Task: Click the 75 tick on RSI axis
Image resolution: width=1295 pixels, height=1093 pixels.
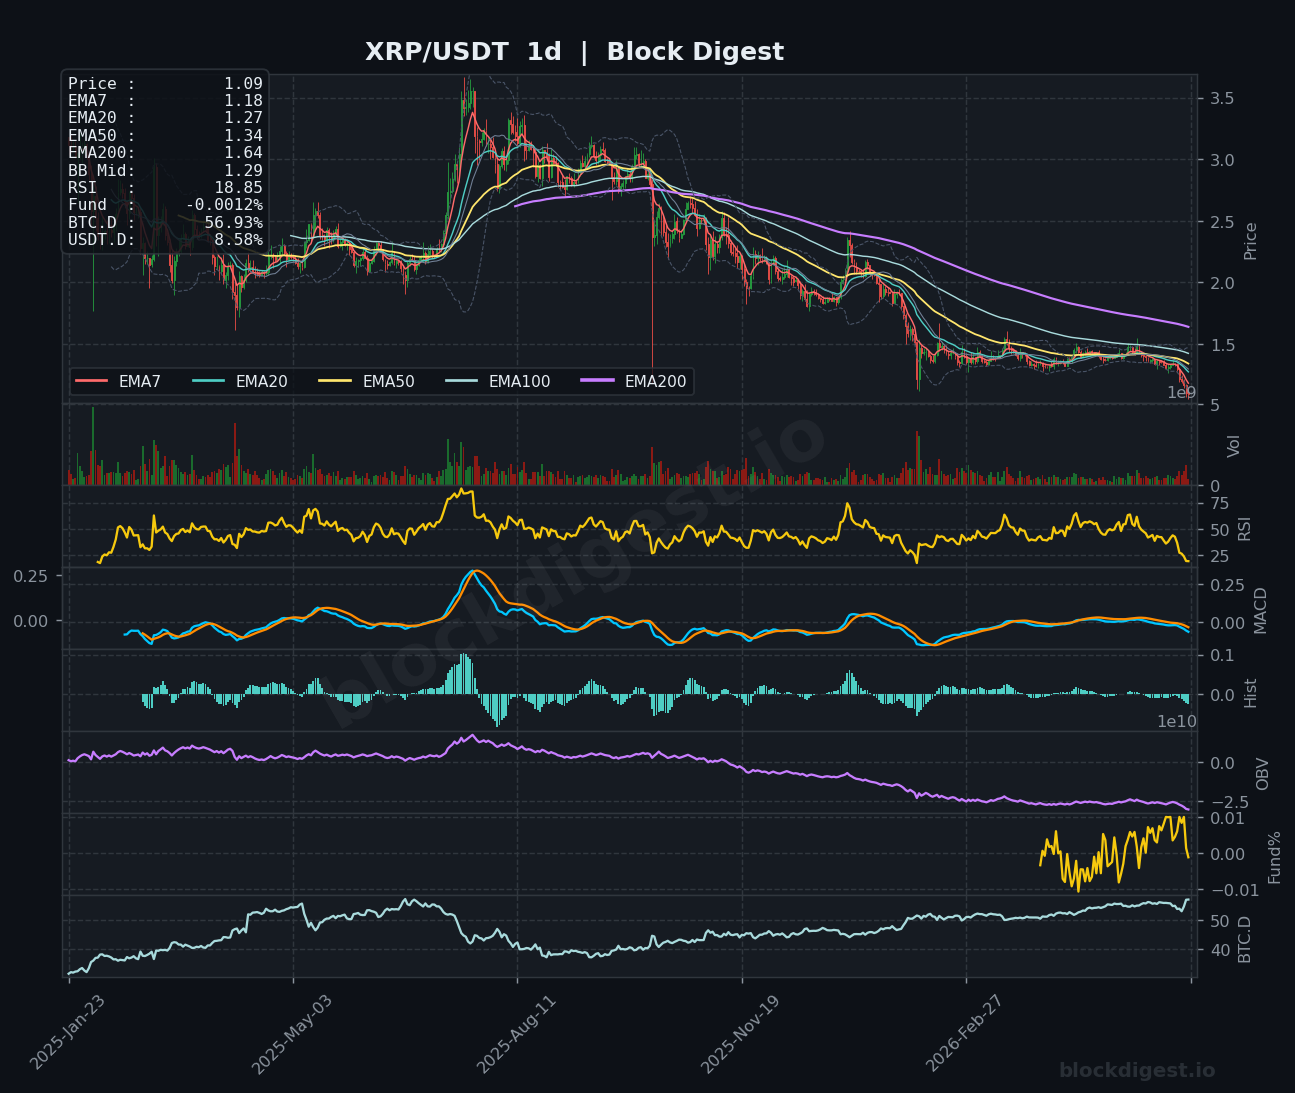Action: click(1219, 504)
